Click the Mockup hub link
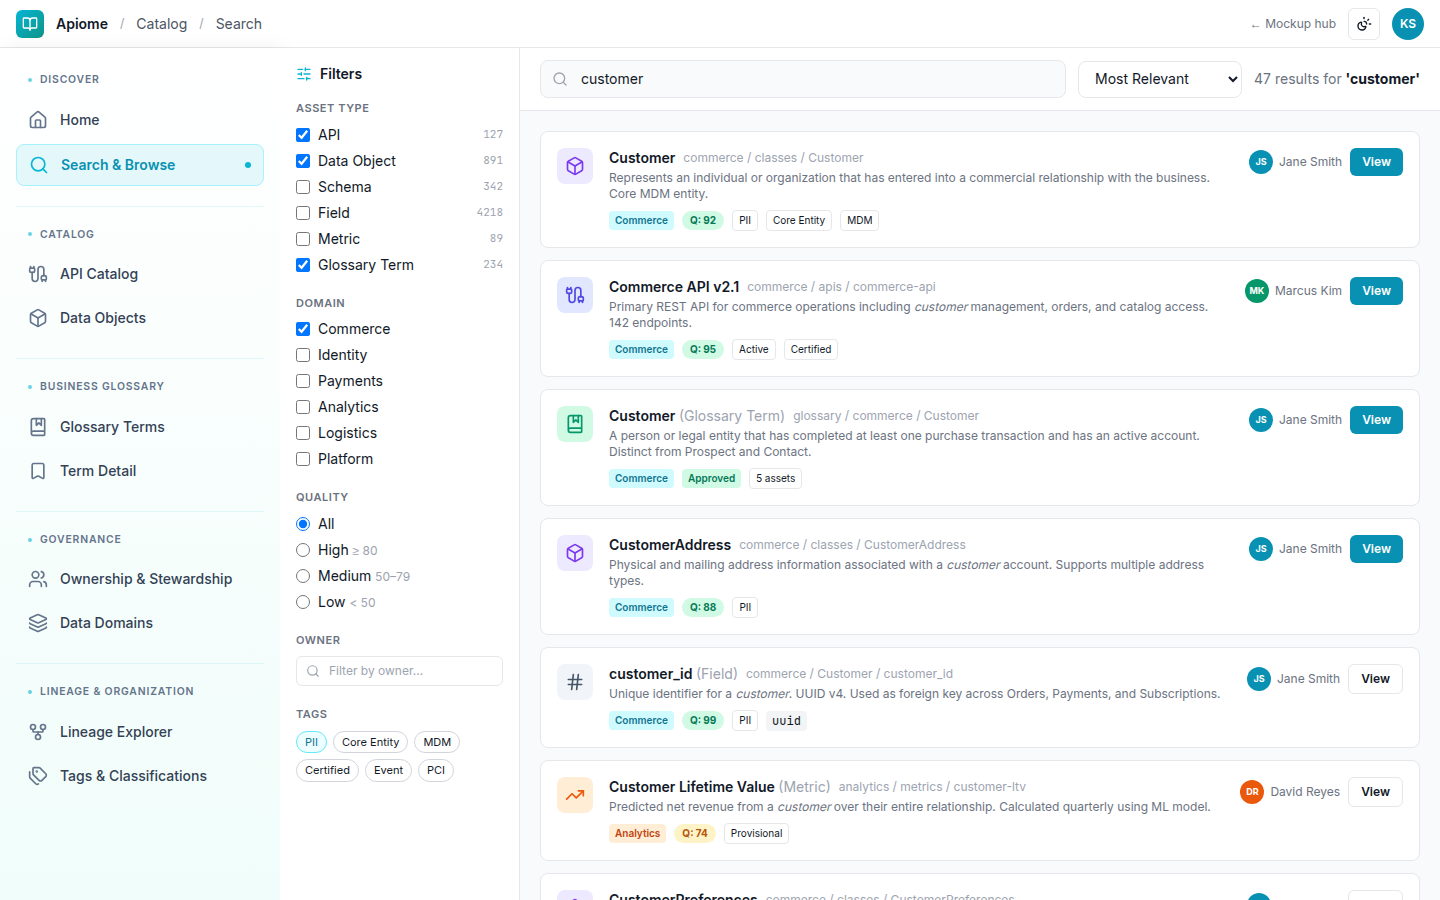Image resolution: width=1440 pixels, height=900 pixels. (1293, 24)
